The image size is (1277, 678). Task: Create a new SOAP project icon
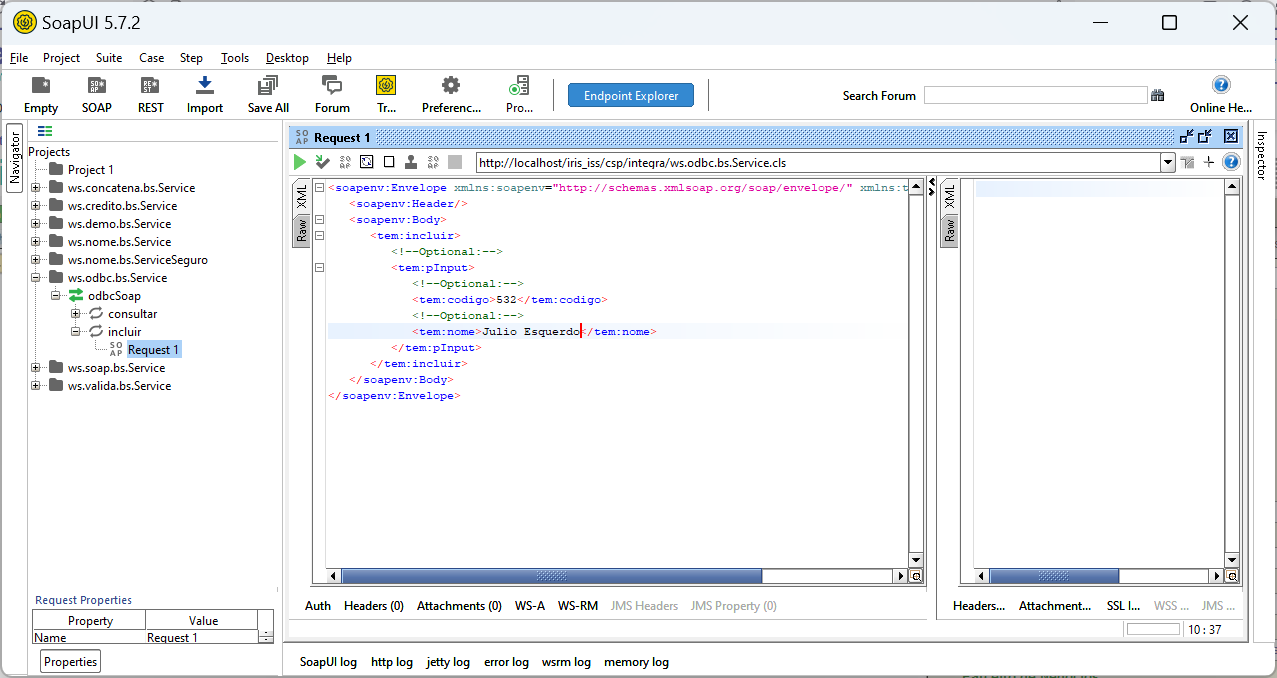pyautogui.click(x=97, y=87)
